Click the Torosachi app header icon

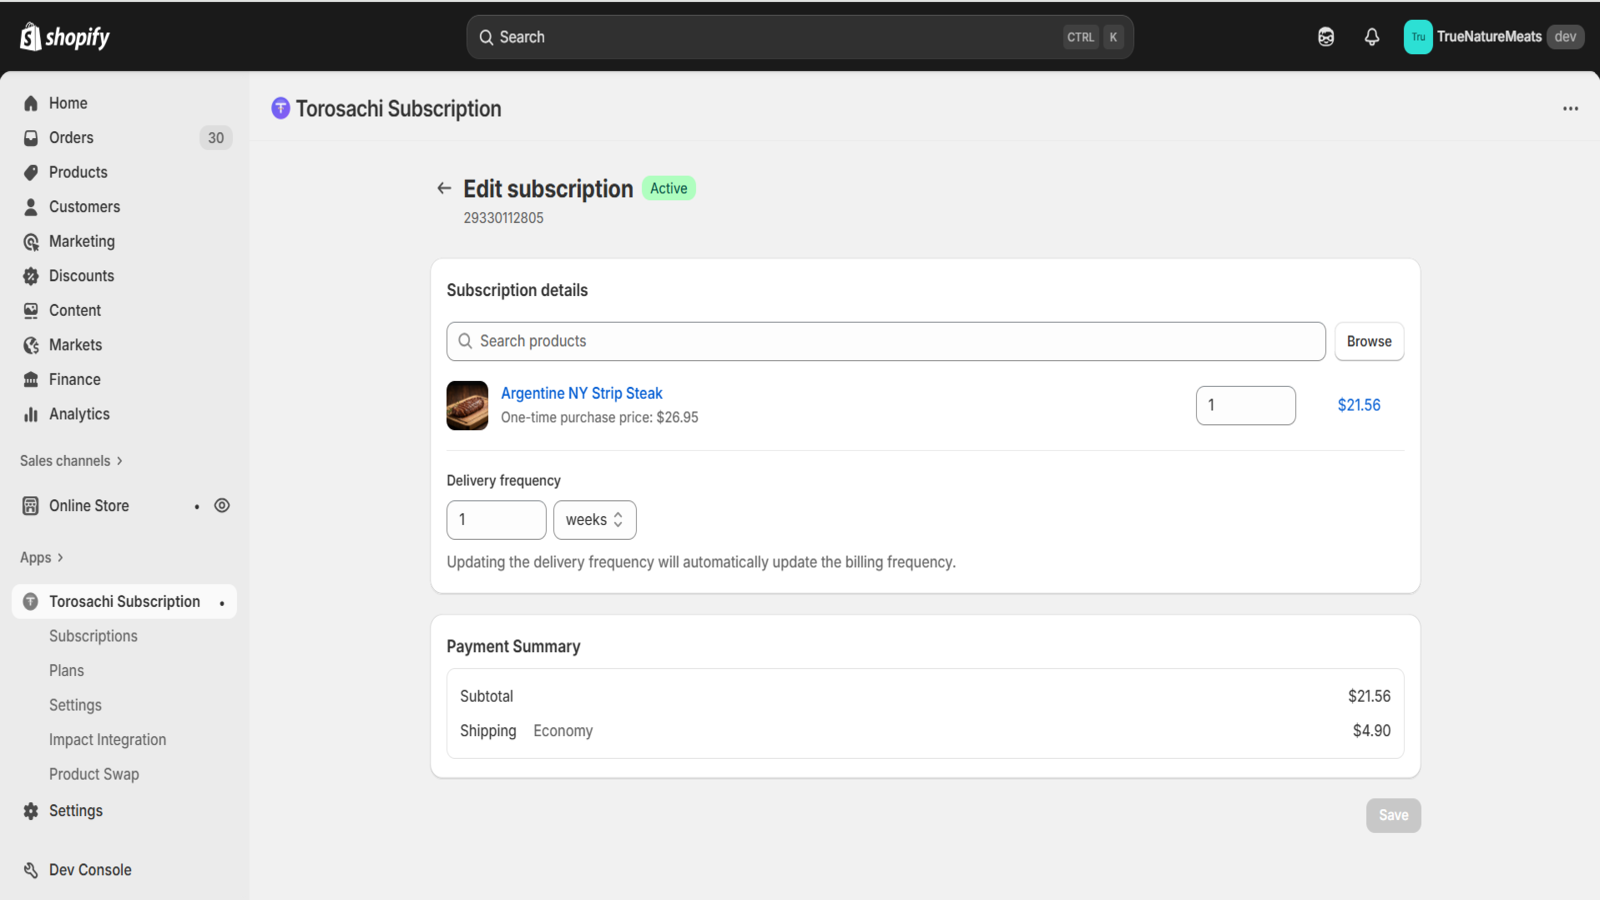click(281, 108)
